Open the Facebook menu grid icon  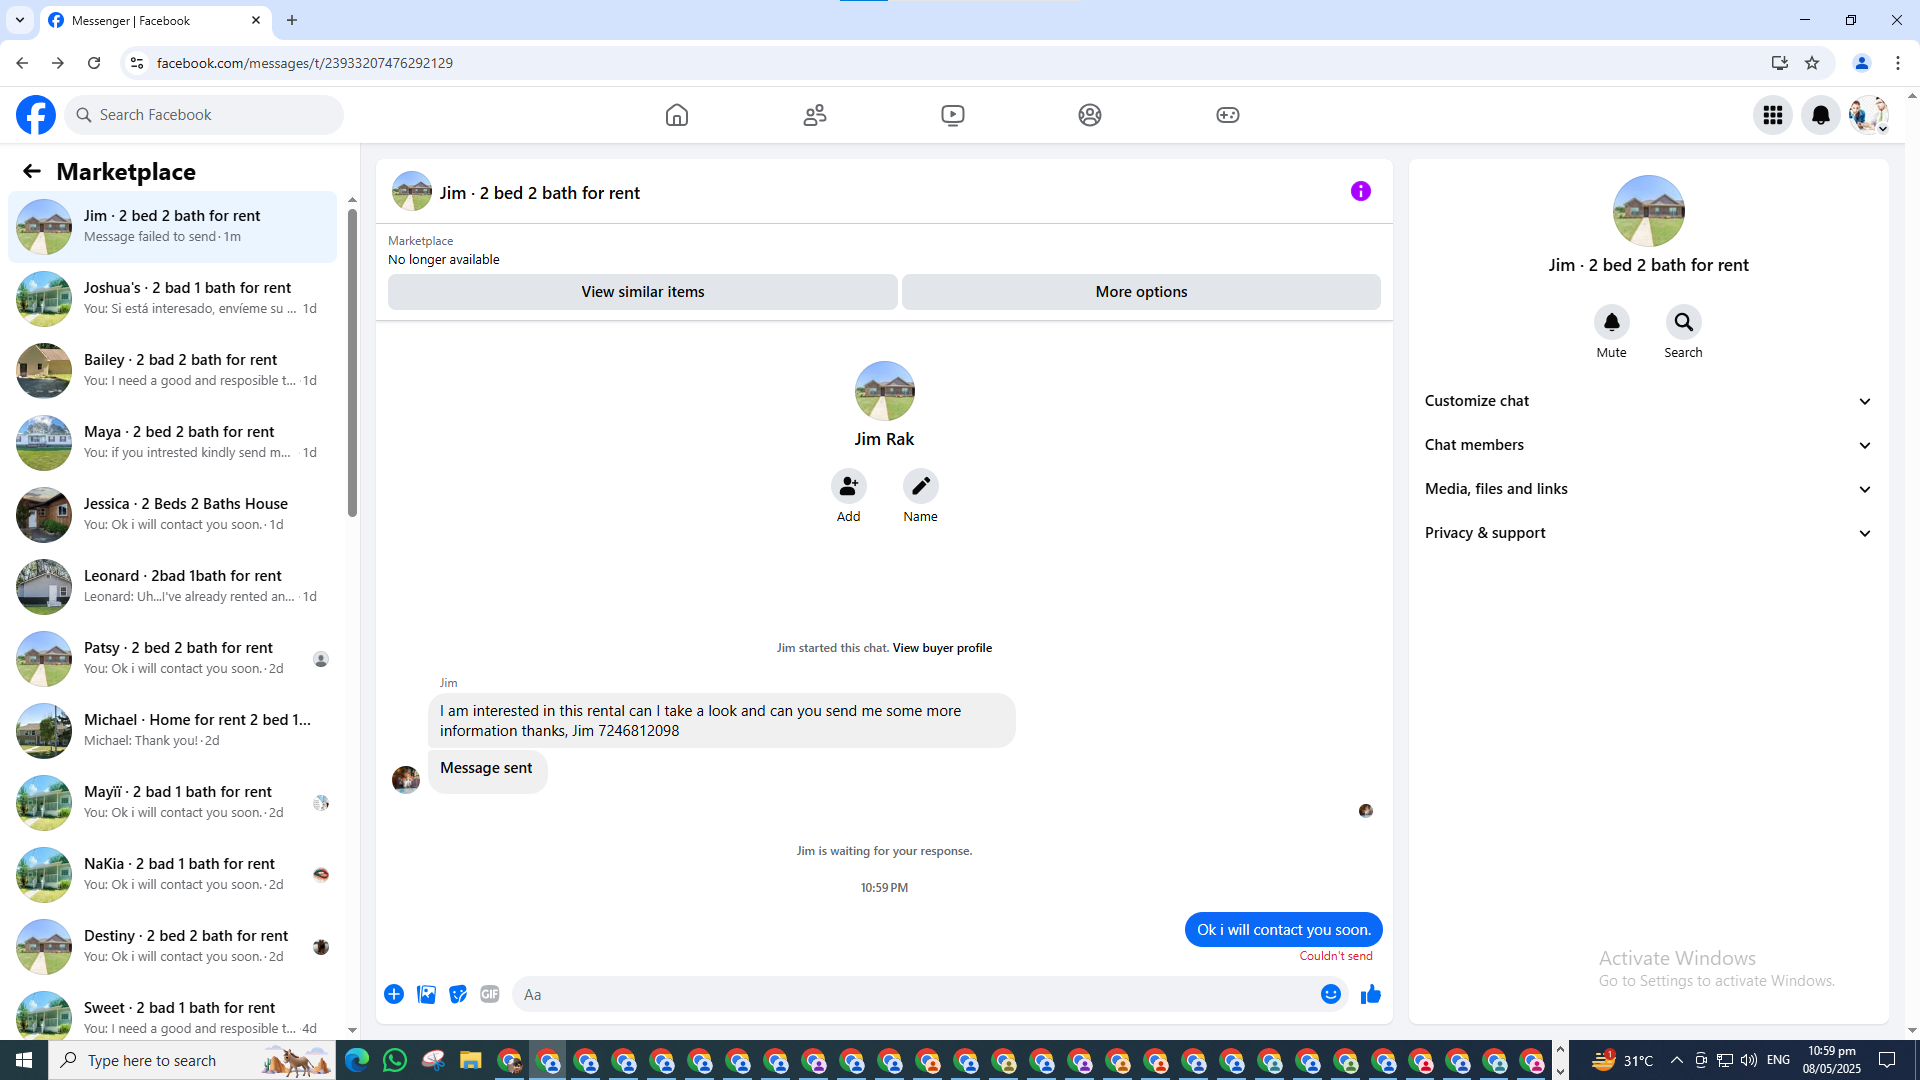pyautogui.click(x=1773, y=115)
